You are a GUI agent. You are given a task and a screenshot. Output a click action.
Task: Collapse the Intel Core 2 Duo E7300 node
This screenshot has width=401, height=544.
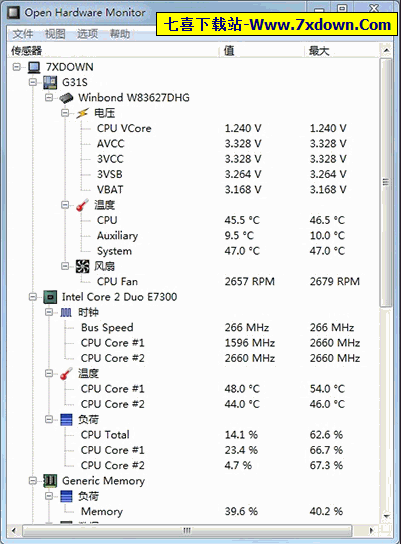click(x=33, y=297)
